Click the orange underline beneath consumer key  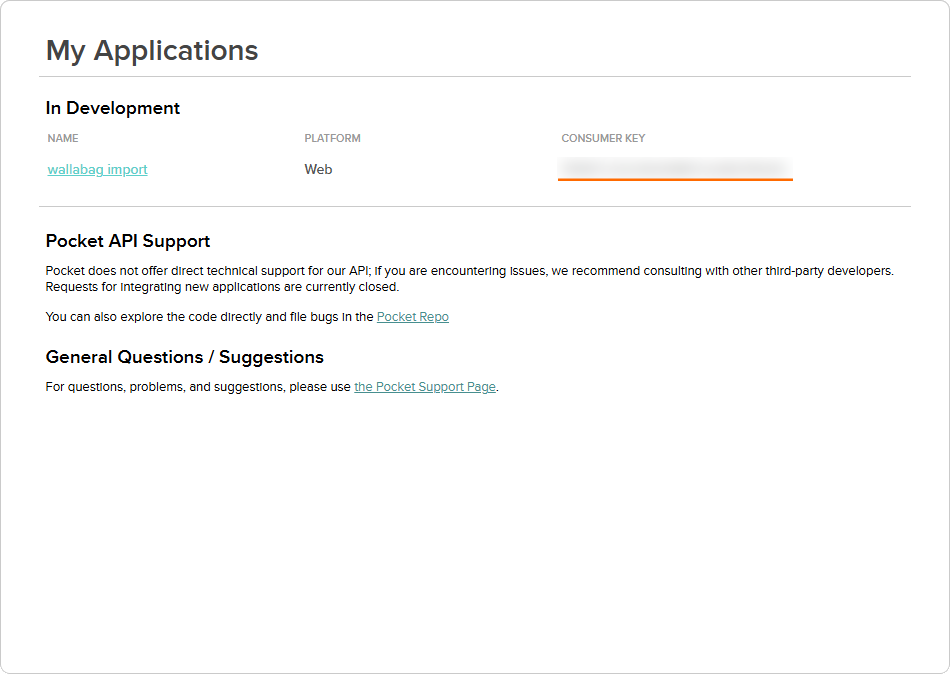(675, 179)
